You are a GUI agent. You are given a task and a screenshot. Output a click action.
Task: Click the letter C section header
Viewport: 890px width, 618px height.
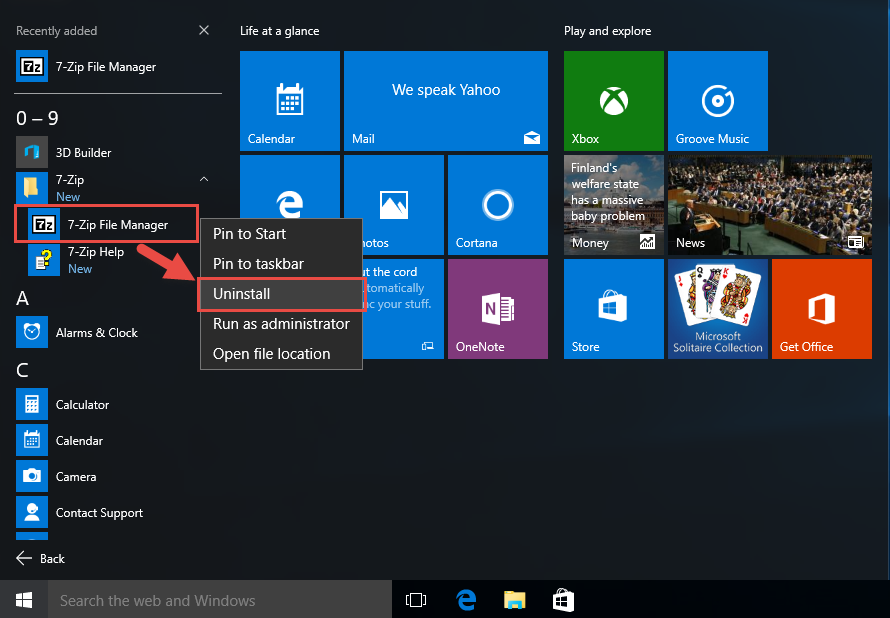point(22,370)
